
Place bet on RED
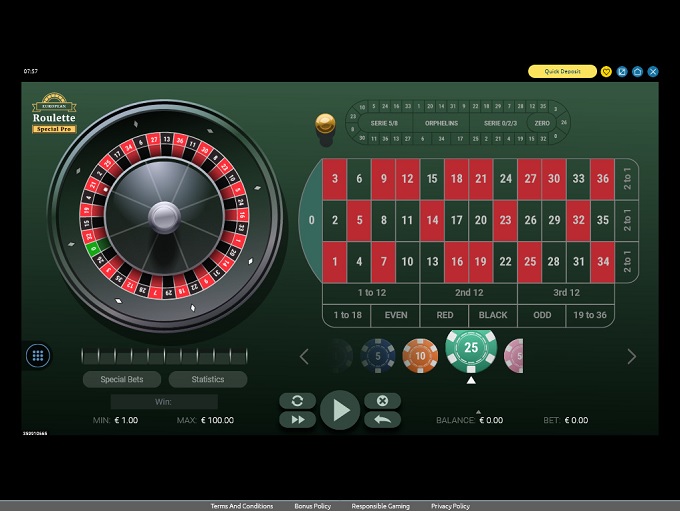click(445, 315)
